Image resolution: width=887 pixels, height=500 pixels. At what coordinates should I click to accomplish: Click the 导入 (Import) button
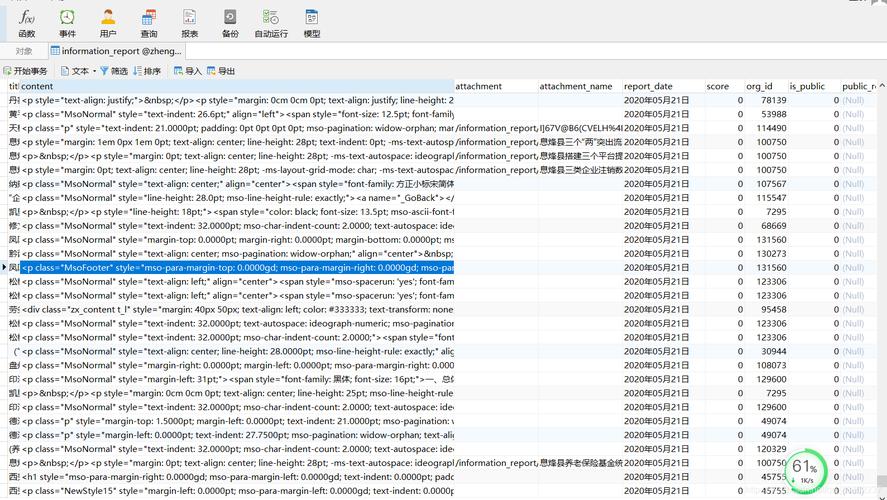(188, 71)
